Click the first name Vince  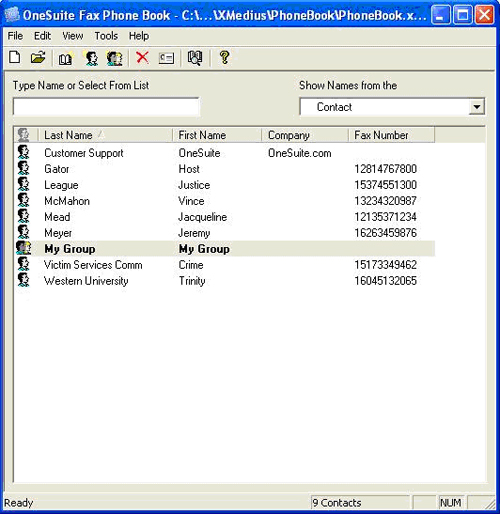[x=191, y=201]
